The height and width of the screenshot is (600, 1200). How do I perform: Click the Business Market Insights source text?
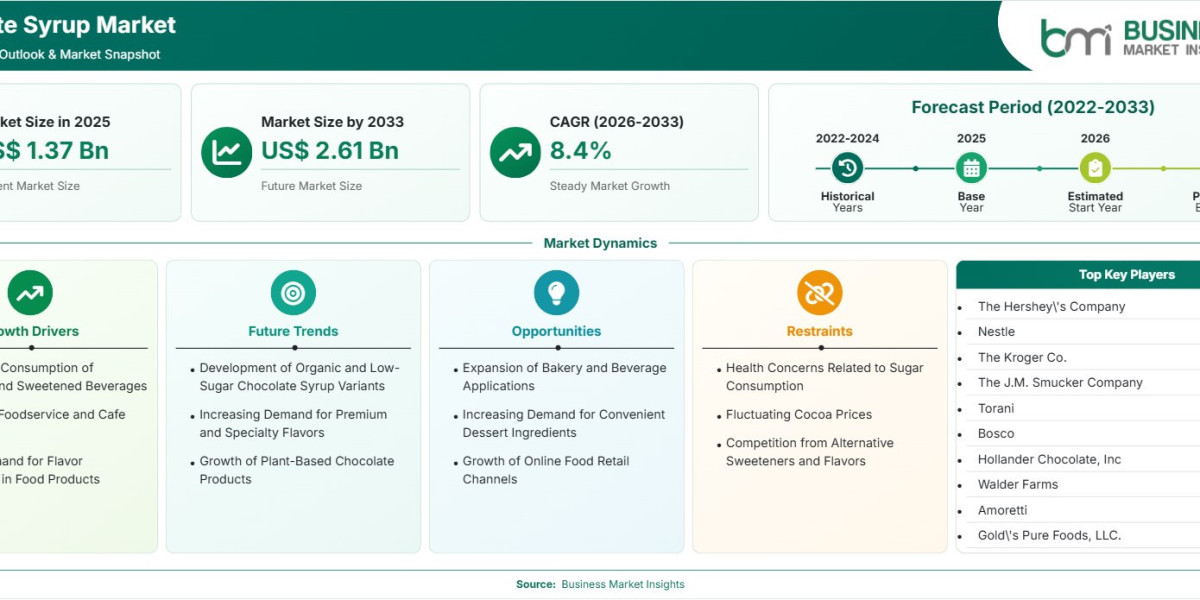623,584
